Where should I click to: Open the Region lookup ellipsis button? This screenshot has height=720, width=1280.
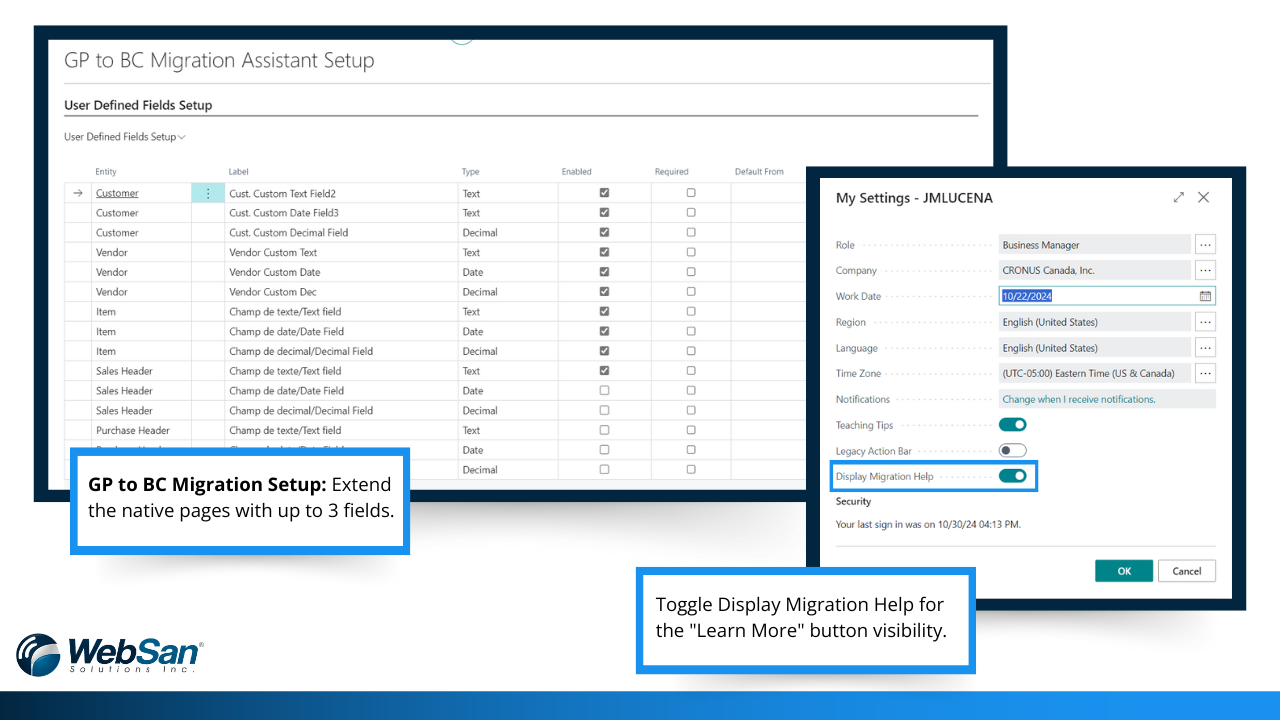coord(1205,322)
